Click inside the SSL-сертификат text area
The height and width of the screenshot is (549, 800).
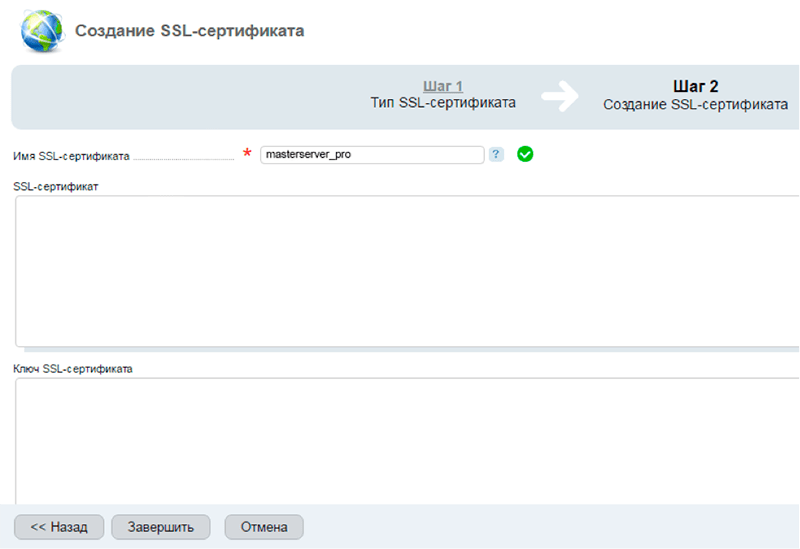tap(405, 270)
